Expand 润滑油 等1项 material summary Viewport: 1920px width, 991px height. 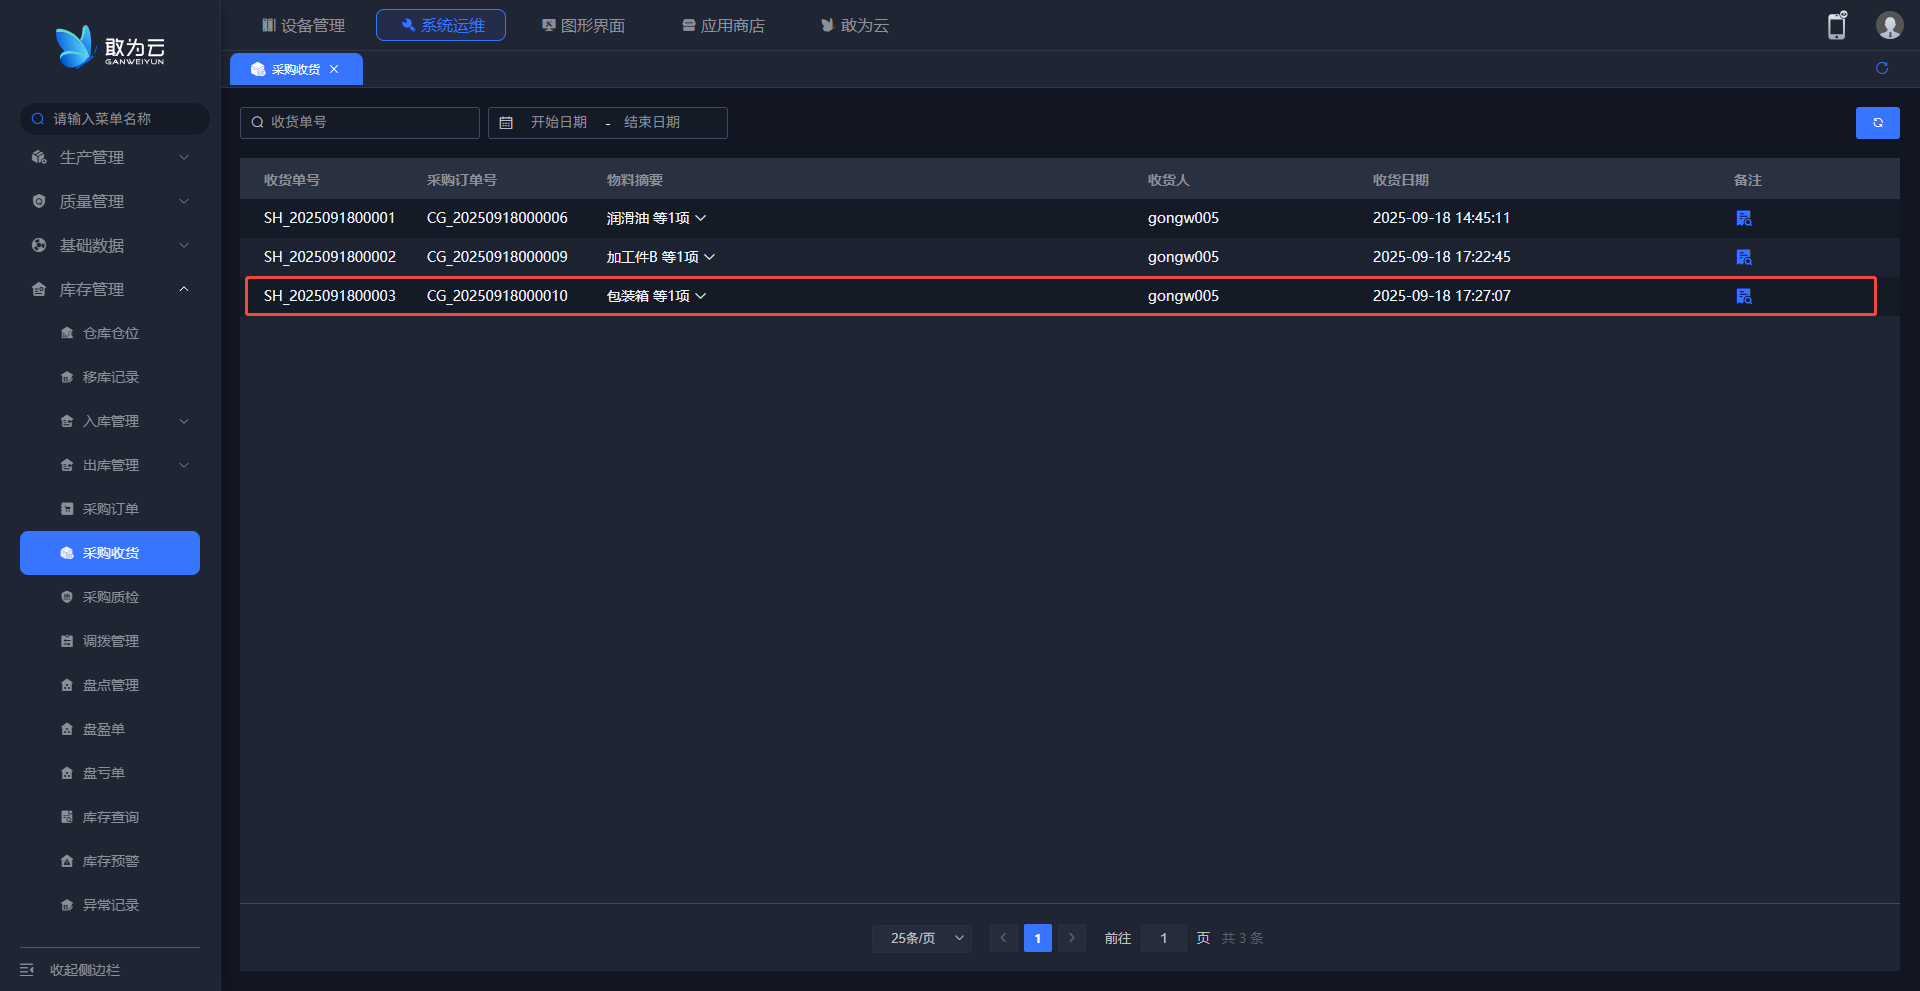click(656, 218)
